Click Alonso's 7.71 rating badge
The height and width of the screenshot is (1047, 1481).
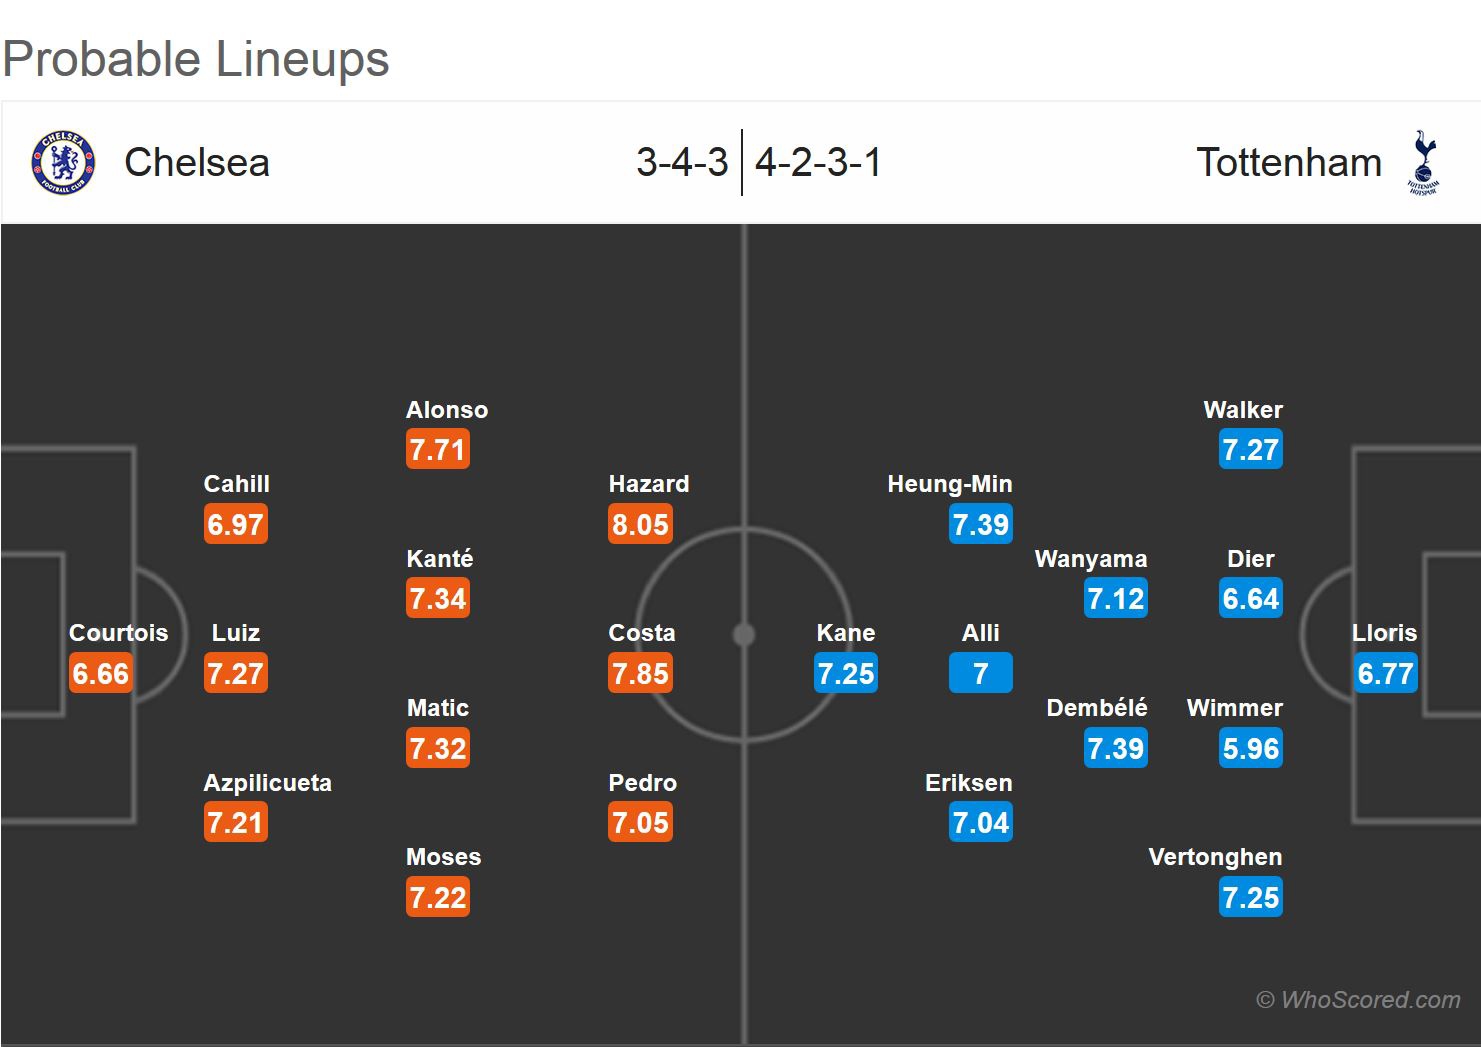point(438,449)
